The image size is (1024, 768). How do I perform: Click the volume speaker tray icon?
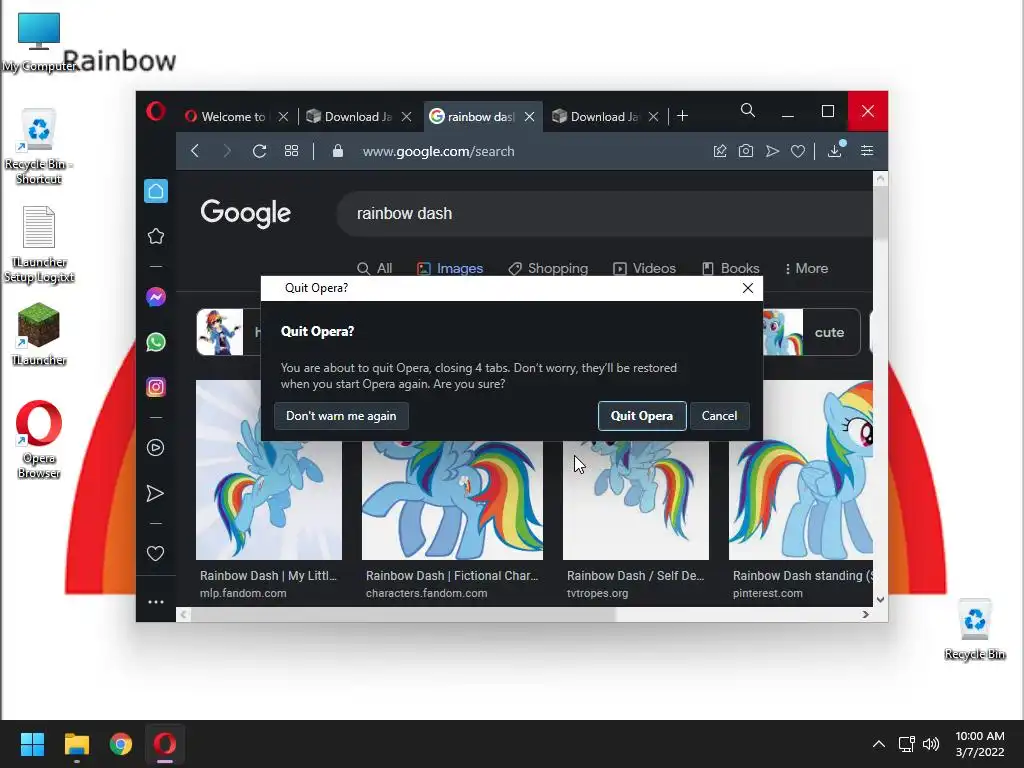pyautogui.click(x=931, y=744)
